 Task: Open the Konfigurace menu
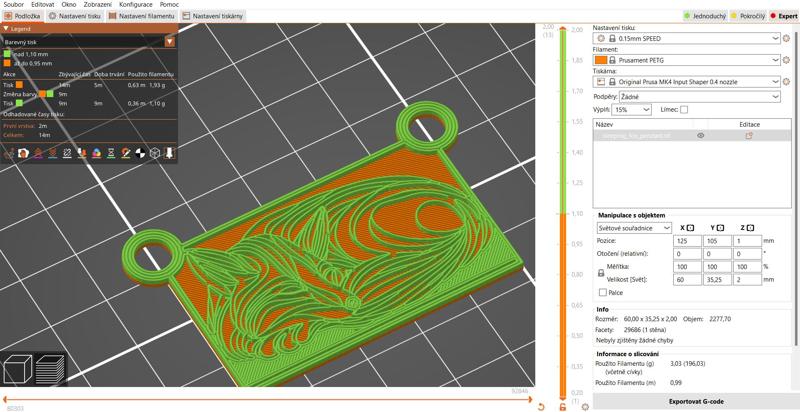pos(135,4)
